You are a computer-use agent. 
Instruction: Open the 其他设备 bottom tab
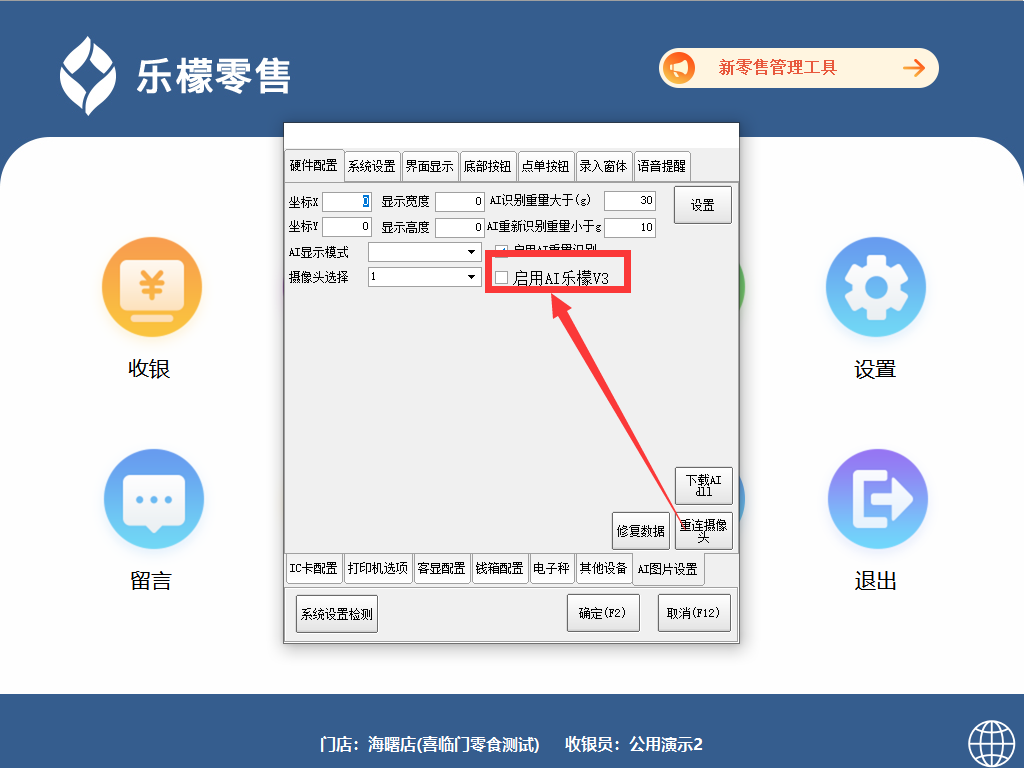click(603, 568)
